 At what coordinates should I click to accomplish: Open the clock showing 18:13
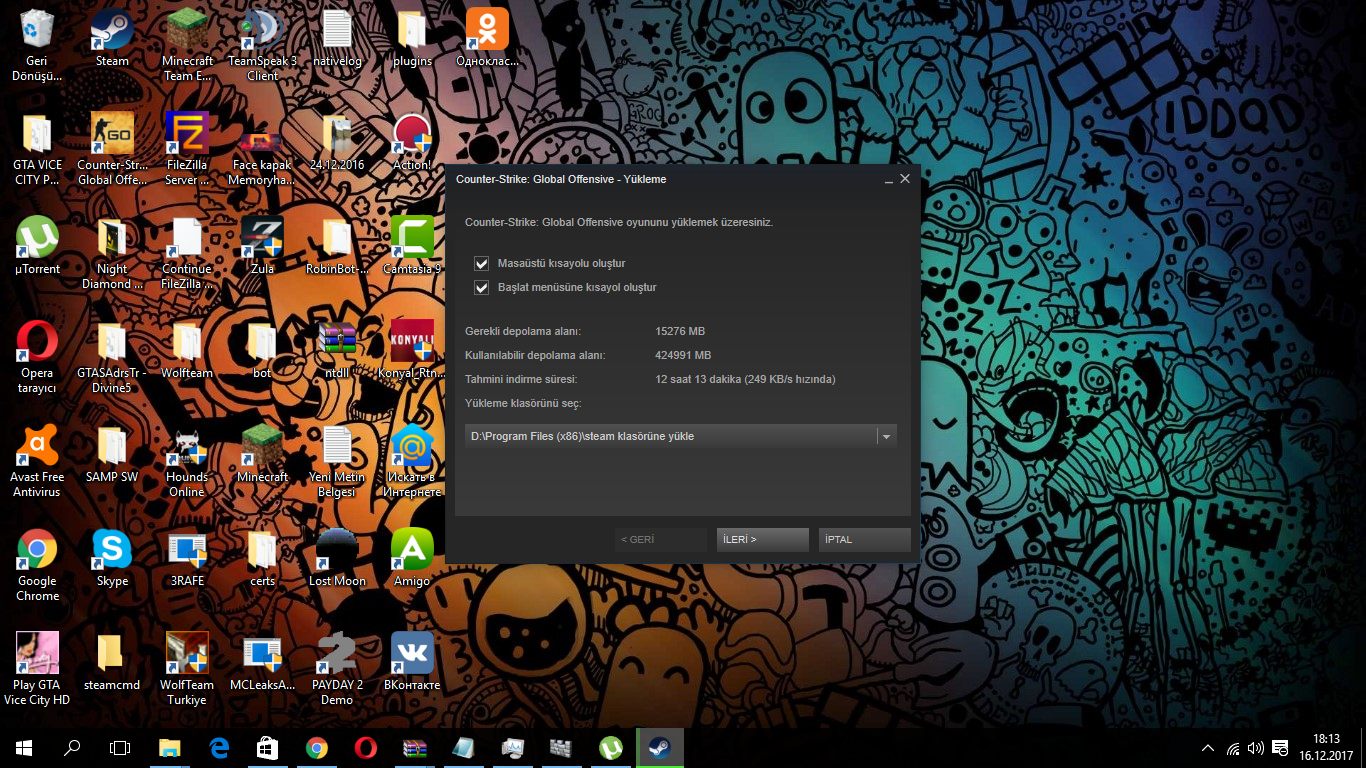1327,748
